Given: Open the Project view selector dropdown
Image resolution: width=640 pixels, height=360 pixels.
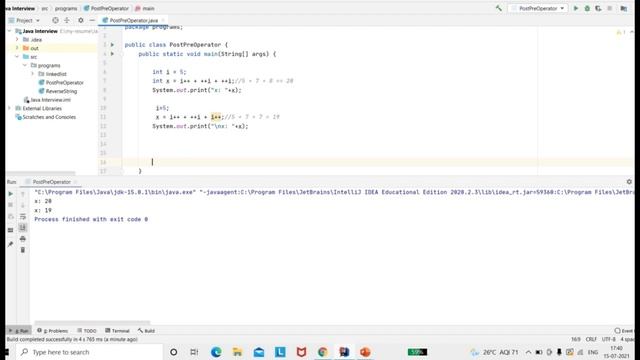Looking at the screenshot, I should 24,20.
